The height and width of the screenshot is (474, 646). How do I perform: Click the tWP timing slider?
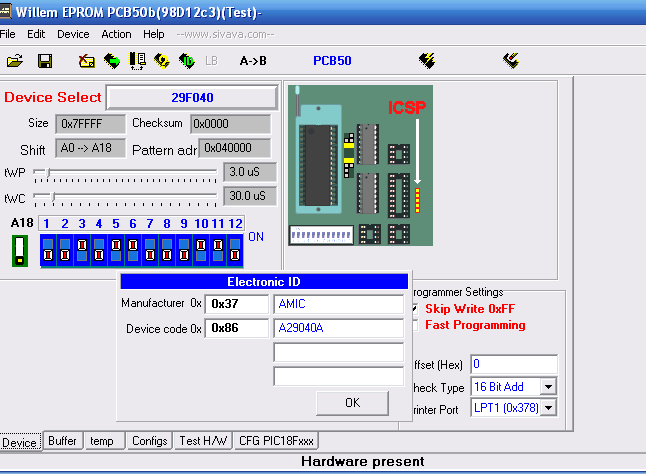(x=125, y=172)
